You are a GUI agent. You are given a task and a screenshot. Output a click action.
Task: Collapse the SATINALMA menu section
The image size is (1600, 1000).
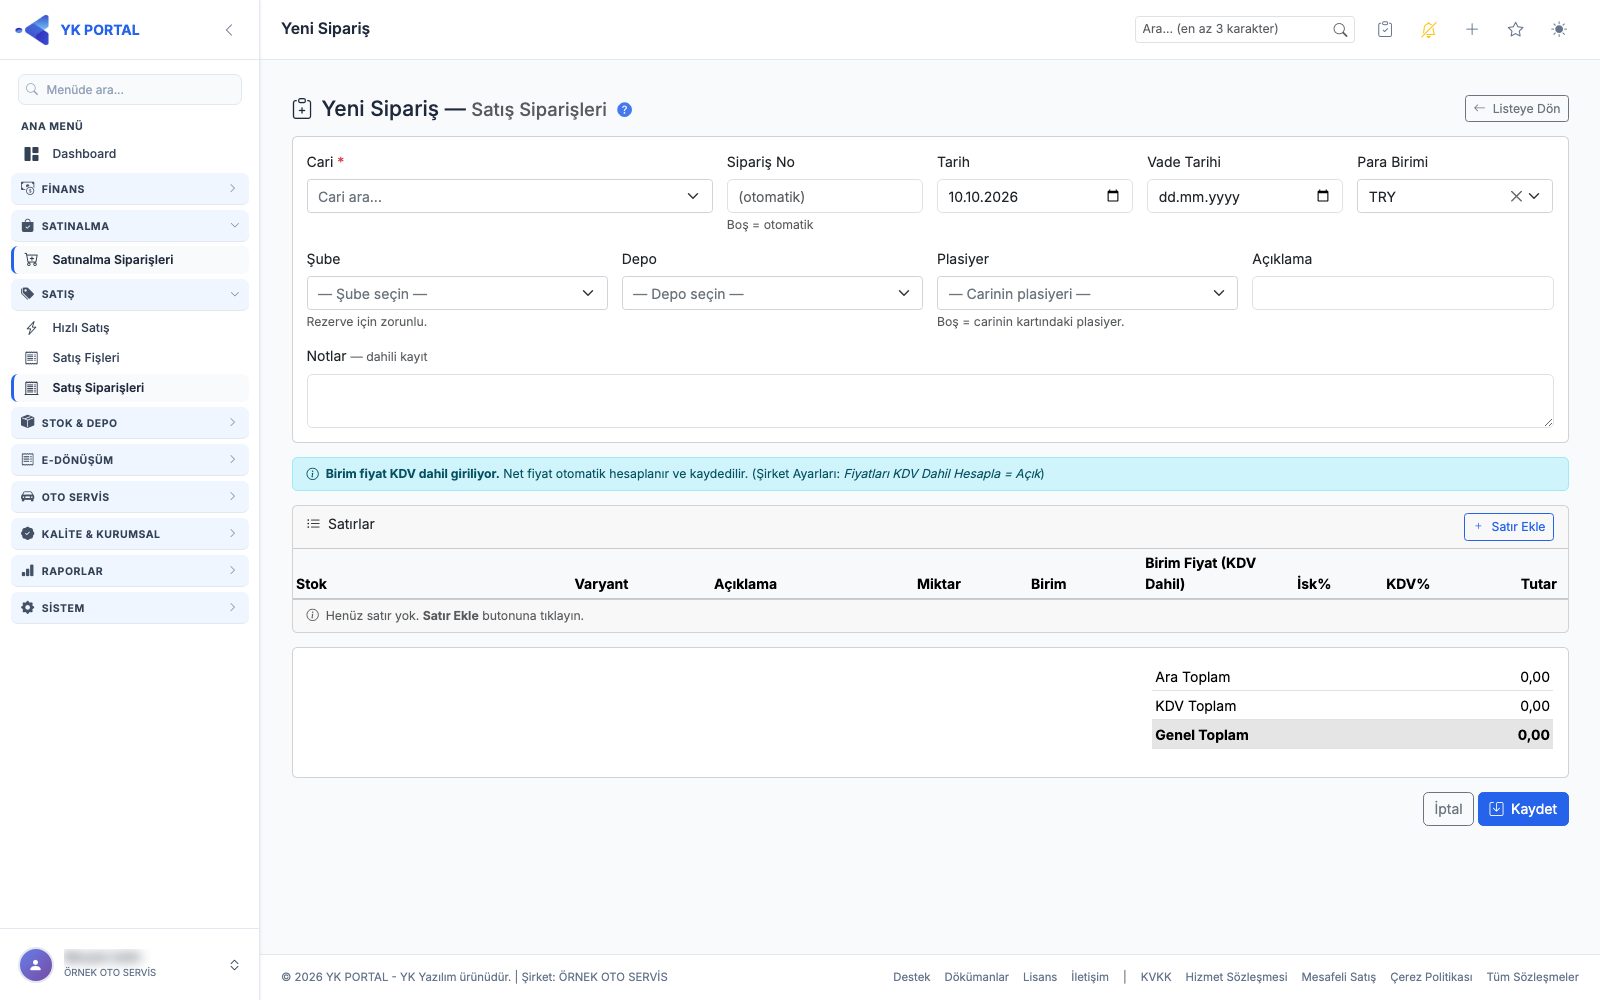130,226
